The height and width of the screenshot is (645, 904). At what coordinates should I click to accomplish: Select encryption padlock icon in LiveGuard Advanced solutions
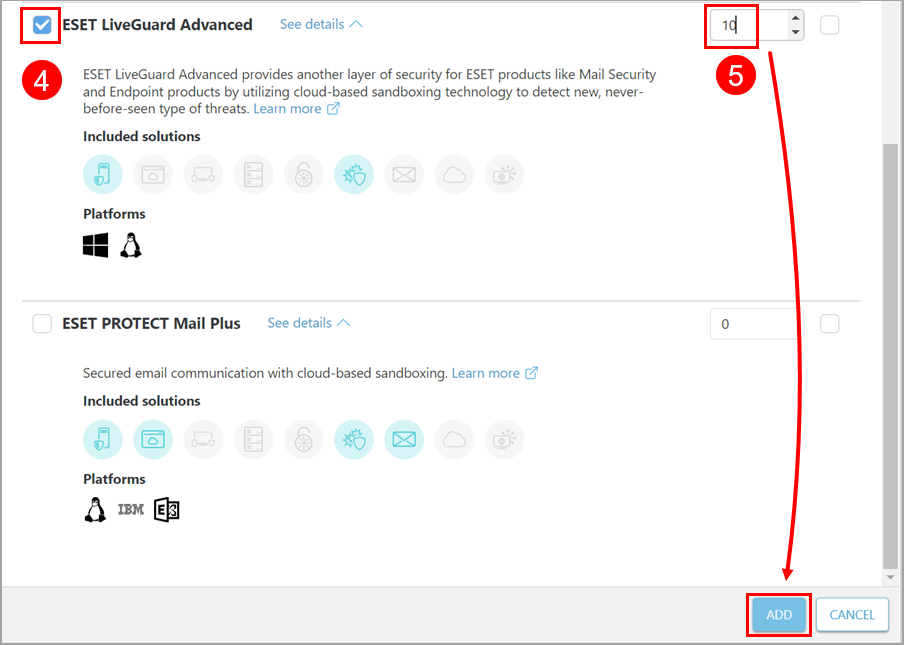[x=303, y=174]
